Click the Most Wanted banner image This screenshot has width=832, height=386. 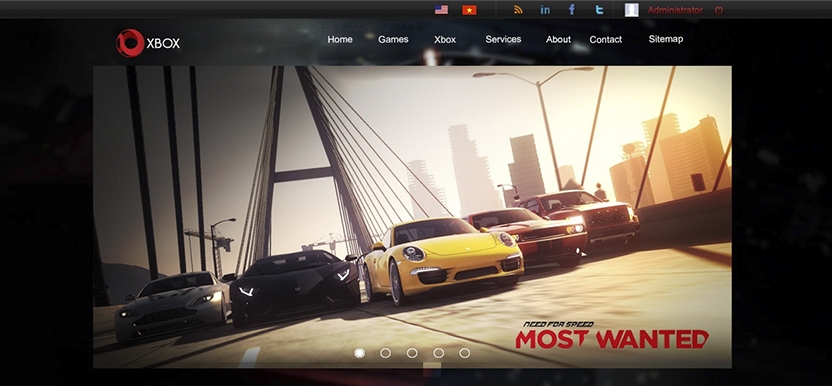pos(412,217)
